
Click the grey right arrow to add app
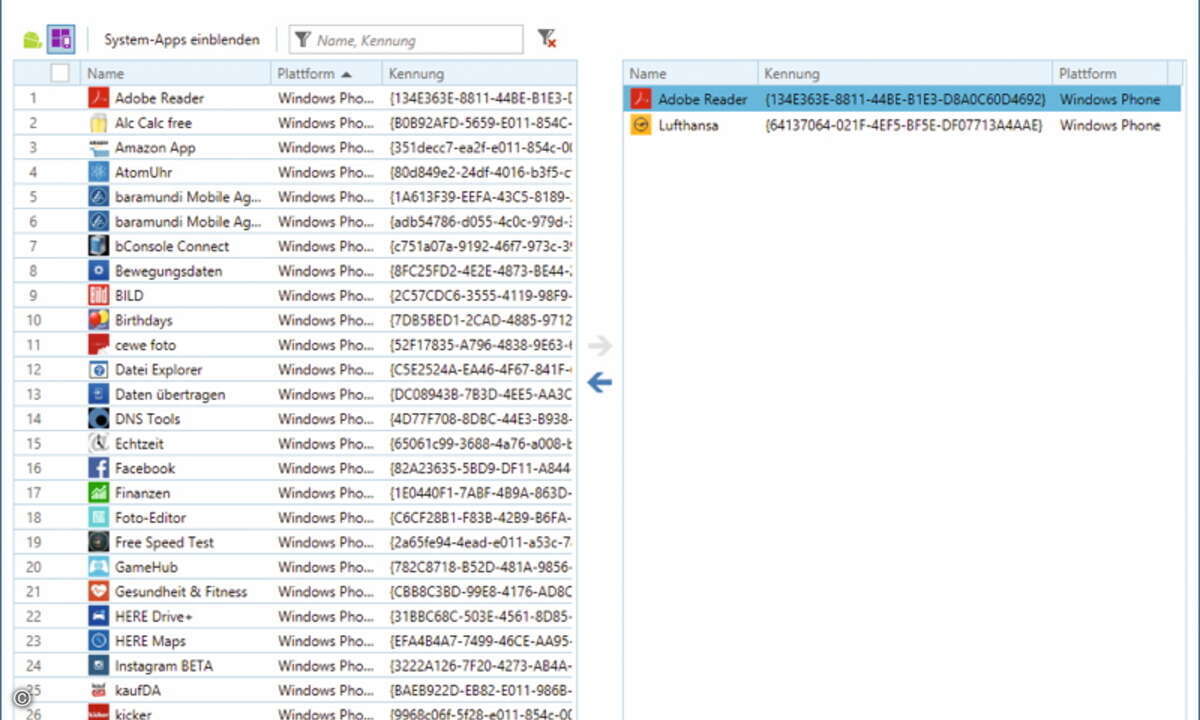tap(599, 346)
